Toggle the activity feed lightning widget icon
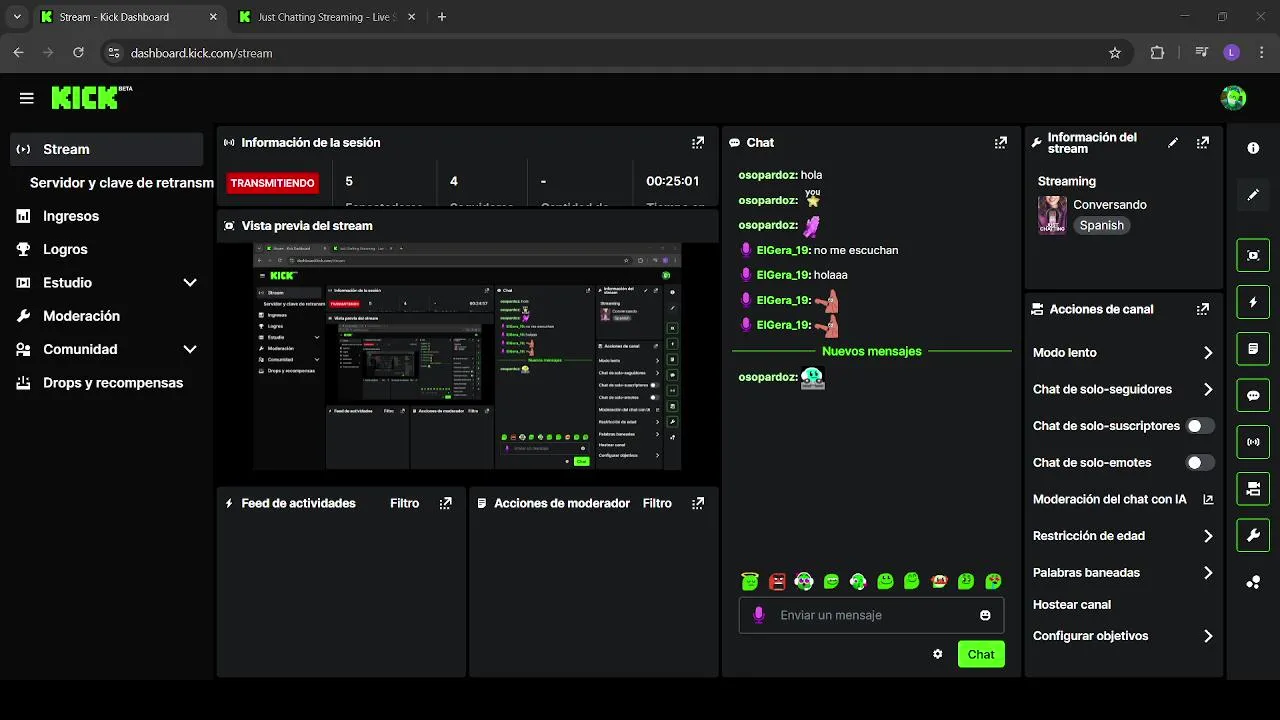This screenshot has width=1280, height=720. (x=1253, y=302)
